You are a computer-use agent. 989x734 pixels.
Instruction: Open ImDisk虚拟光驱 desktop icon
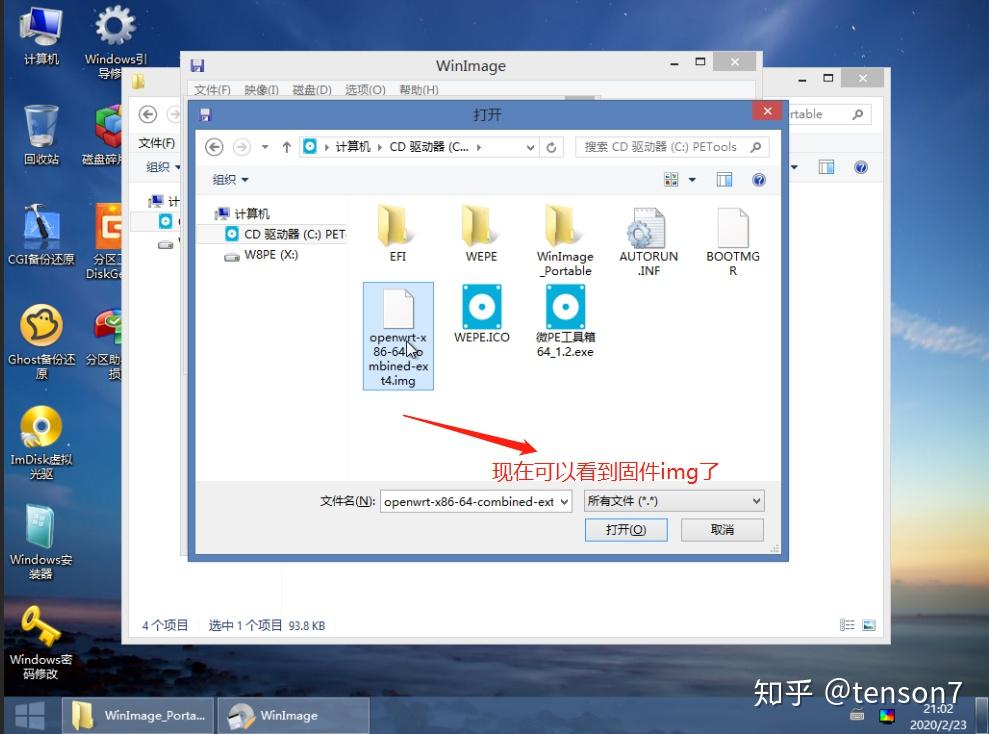[41, 443]
